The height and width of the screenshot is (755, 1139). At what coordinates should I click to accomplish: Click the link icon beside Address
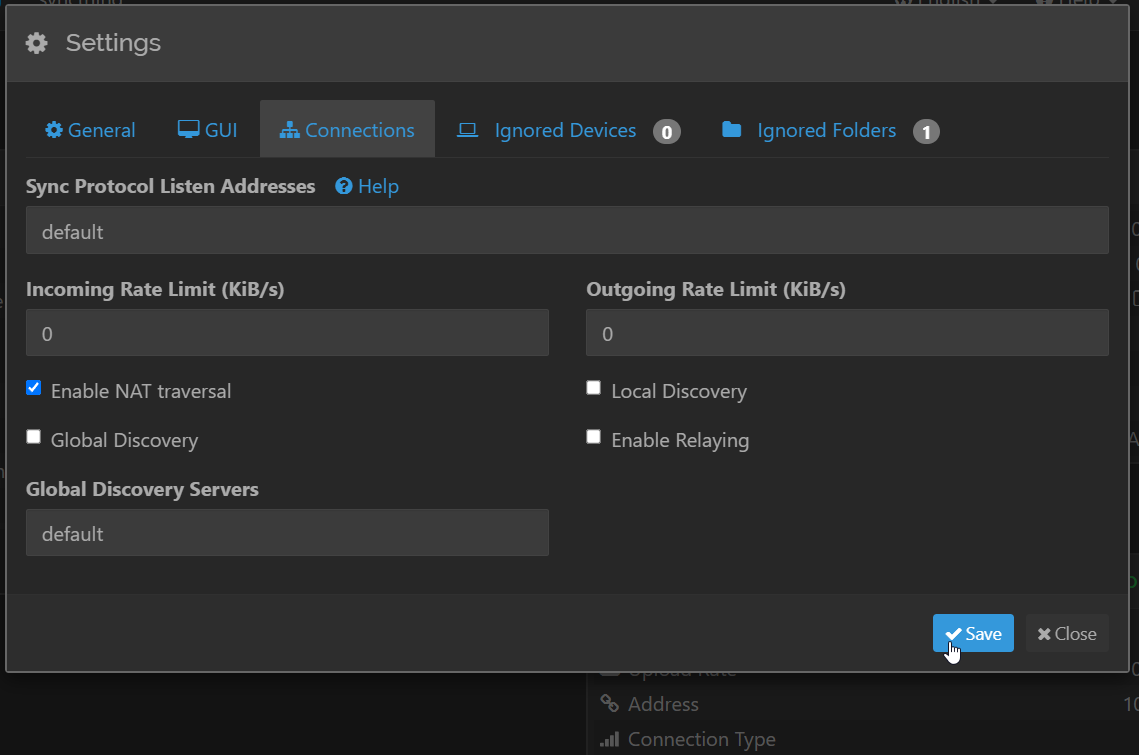point(608,704)
